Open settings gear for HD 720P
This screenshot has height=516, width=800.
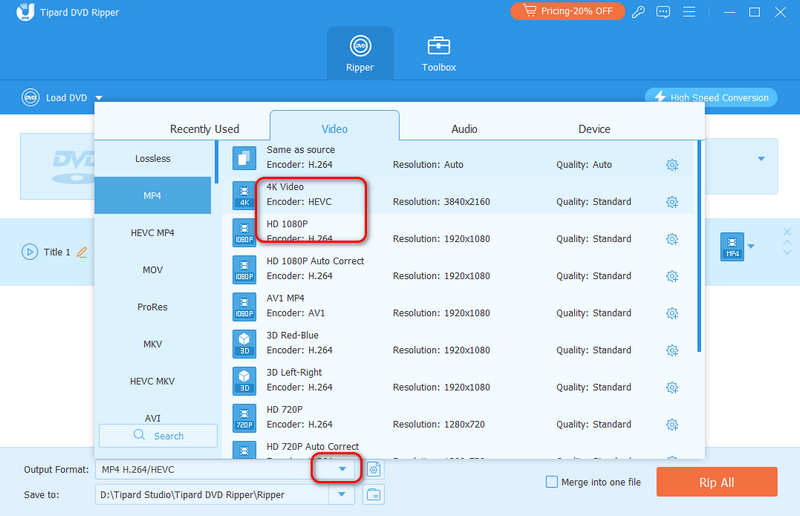tap(672, 425)
